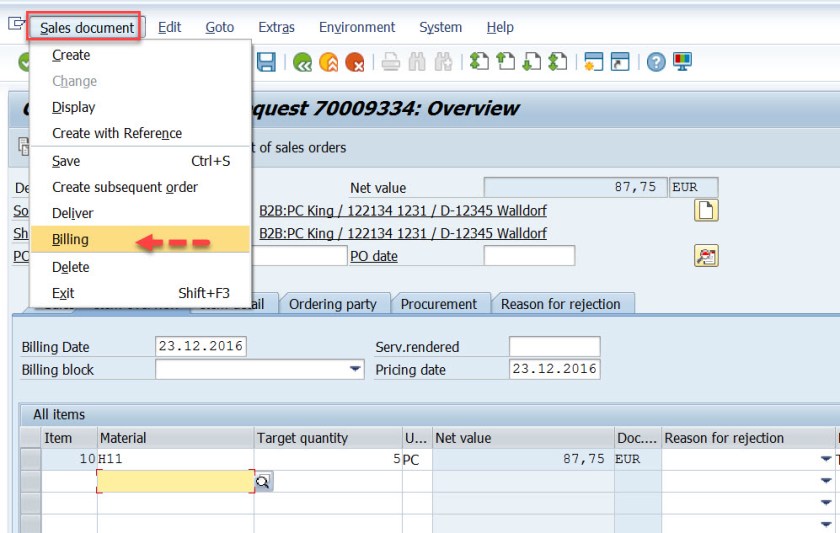Select Create with Reference menu entry
This screenshot has width=840, height=533.
141,133
